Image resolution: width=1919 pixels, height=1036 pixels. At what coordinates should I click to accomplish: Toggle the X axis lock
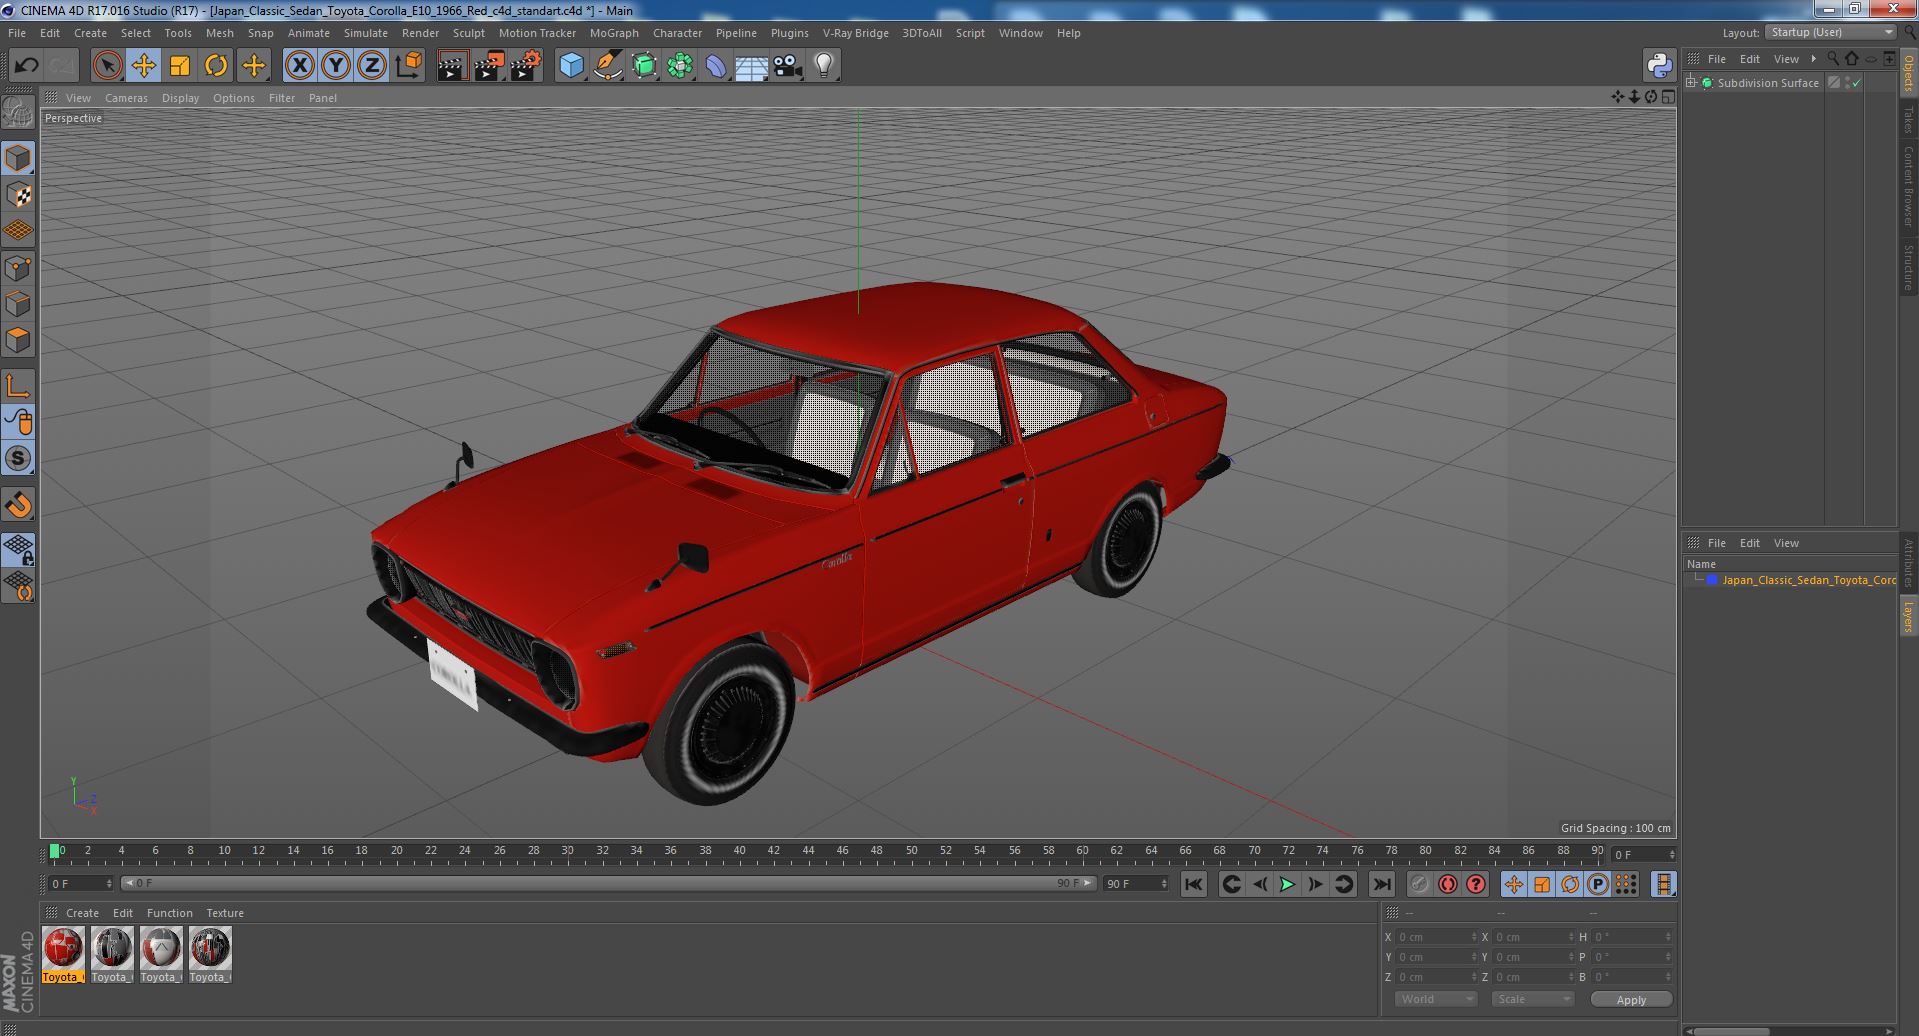click(299, 66)
